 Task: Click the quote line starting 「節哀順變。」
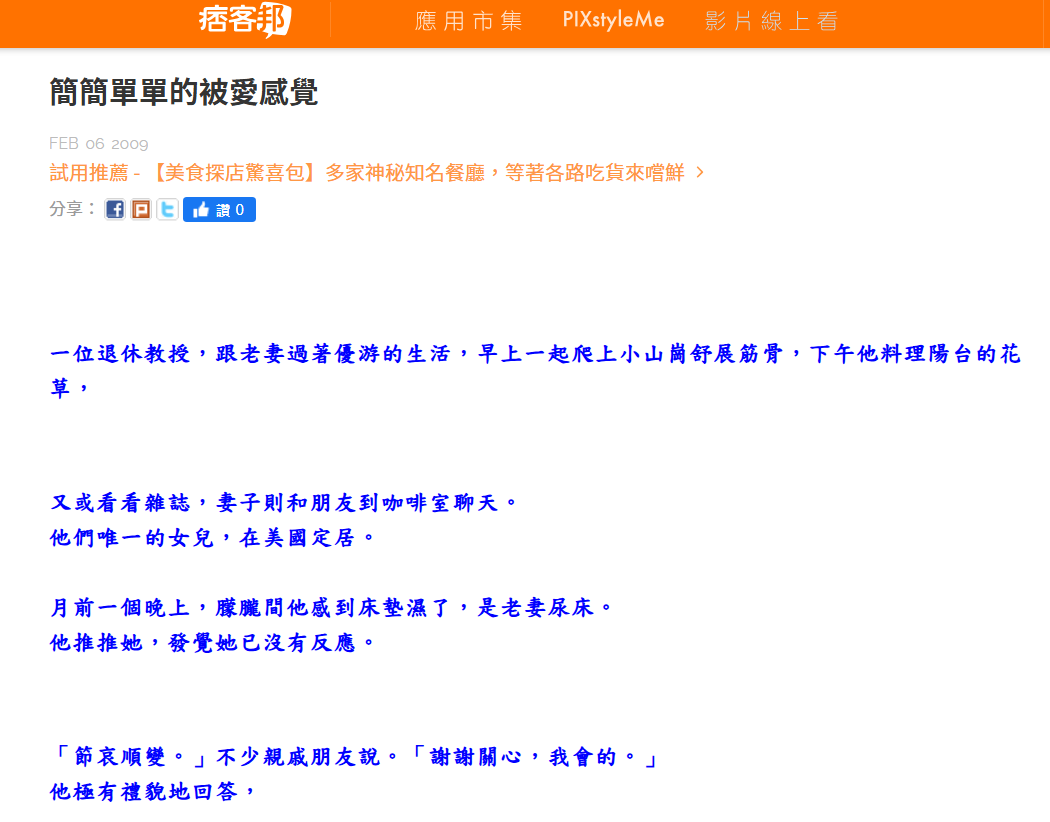pos(355,757)
